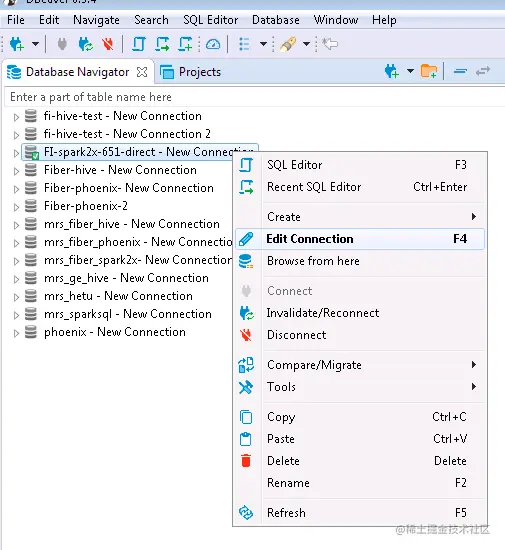Expand Fiber-hive - New Connection node
The image size is (505, 550).
click(x=16, y=171)
